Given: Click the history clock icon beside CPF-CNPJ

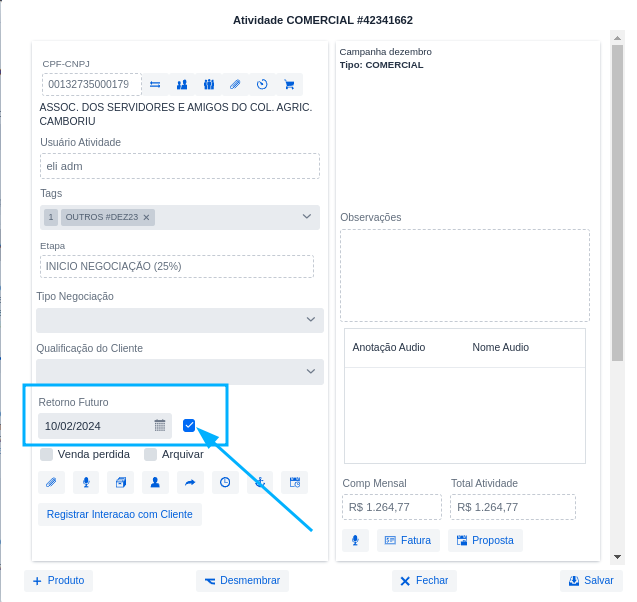Looking at the screenshot, I should [x=262, y=85].
